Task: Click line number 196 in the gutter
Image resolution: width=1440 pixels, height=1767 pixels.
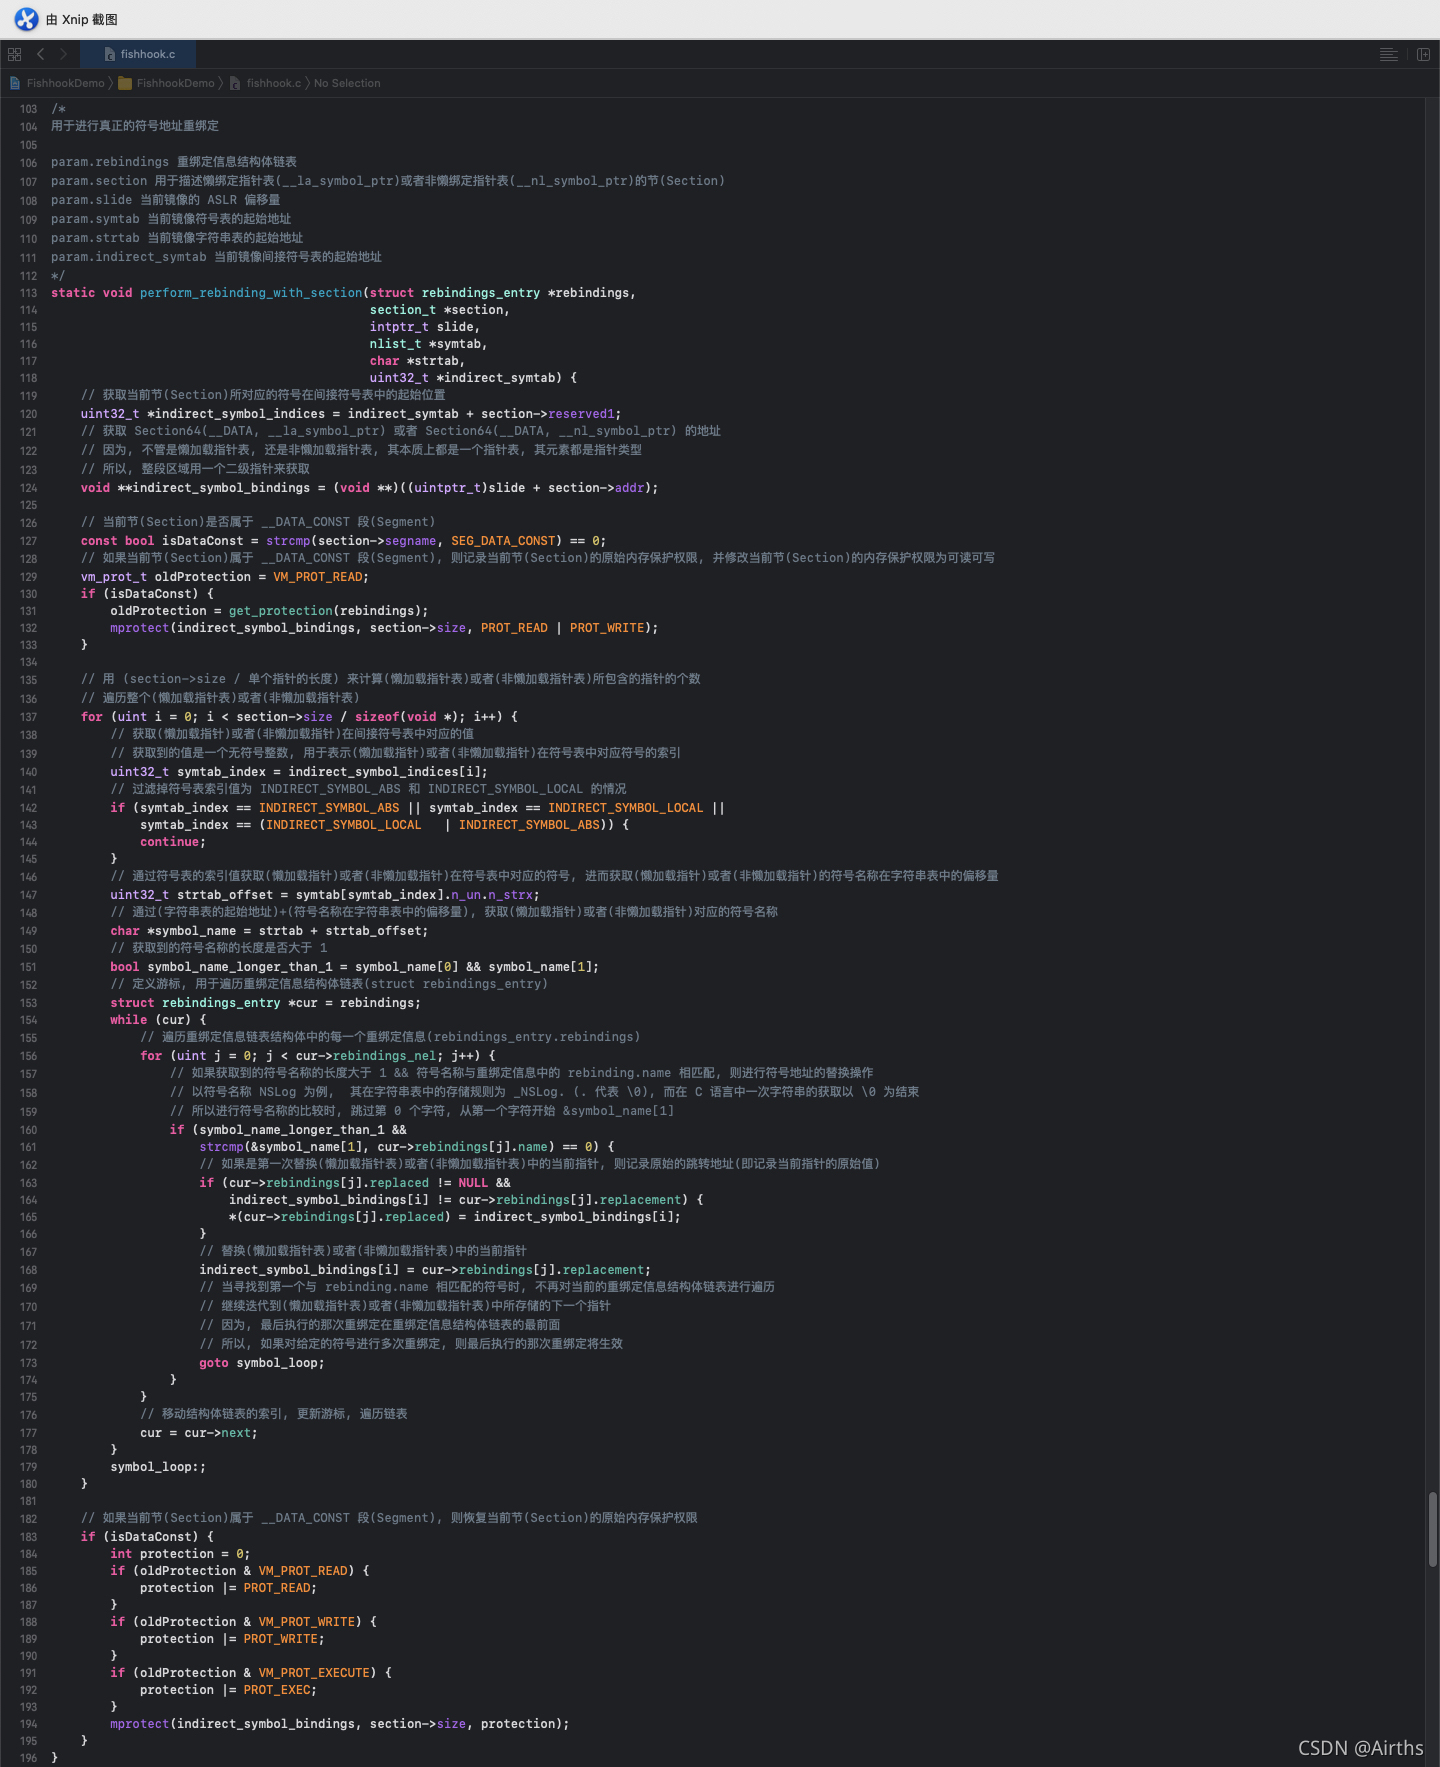Action: [x=28, y=1758]
